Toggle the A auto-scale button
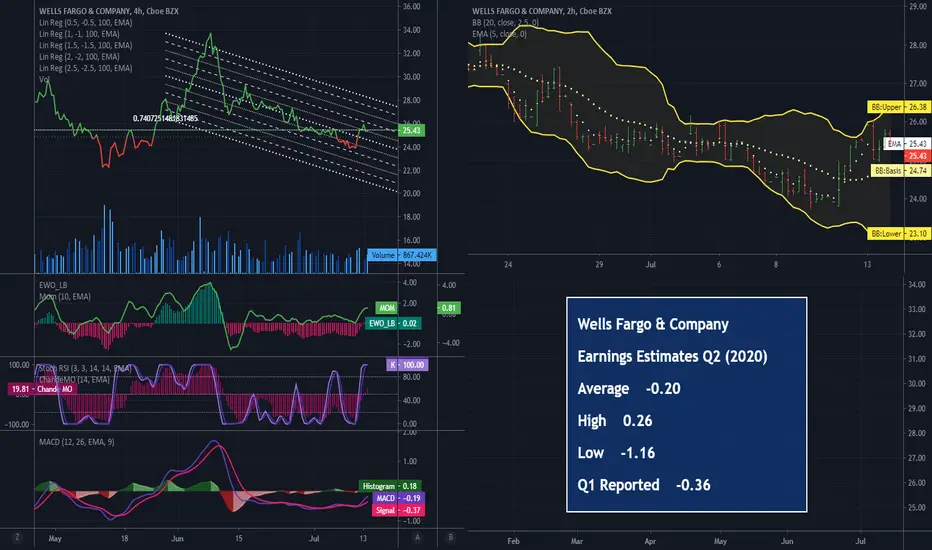932x550 pixels. 417,538
